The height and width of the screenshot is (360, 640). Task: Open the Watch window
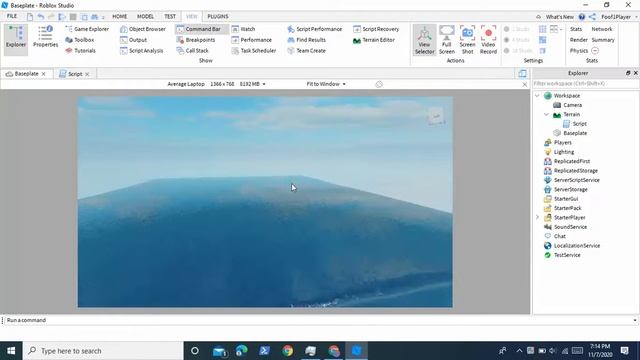(243, 29)
